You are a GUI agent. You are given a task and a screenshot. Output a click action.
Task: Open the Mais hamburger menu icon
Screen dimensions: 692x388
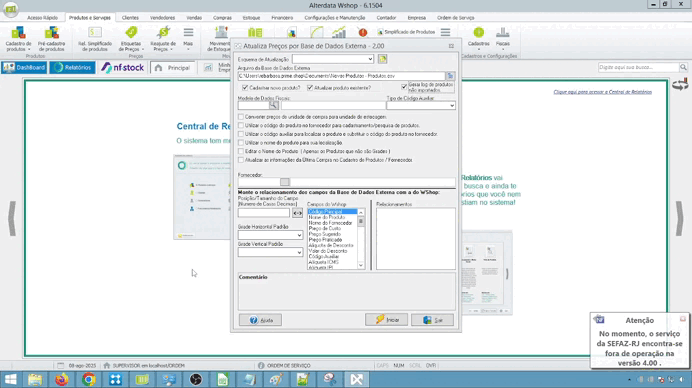pos(188,33)
